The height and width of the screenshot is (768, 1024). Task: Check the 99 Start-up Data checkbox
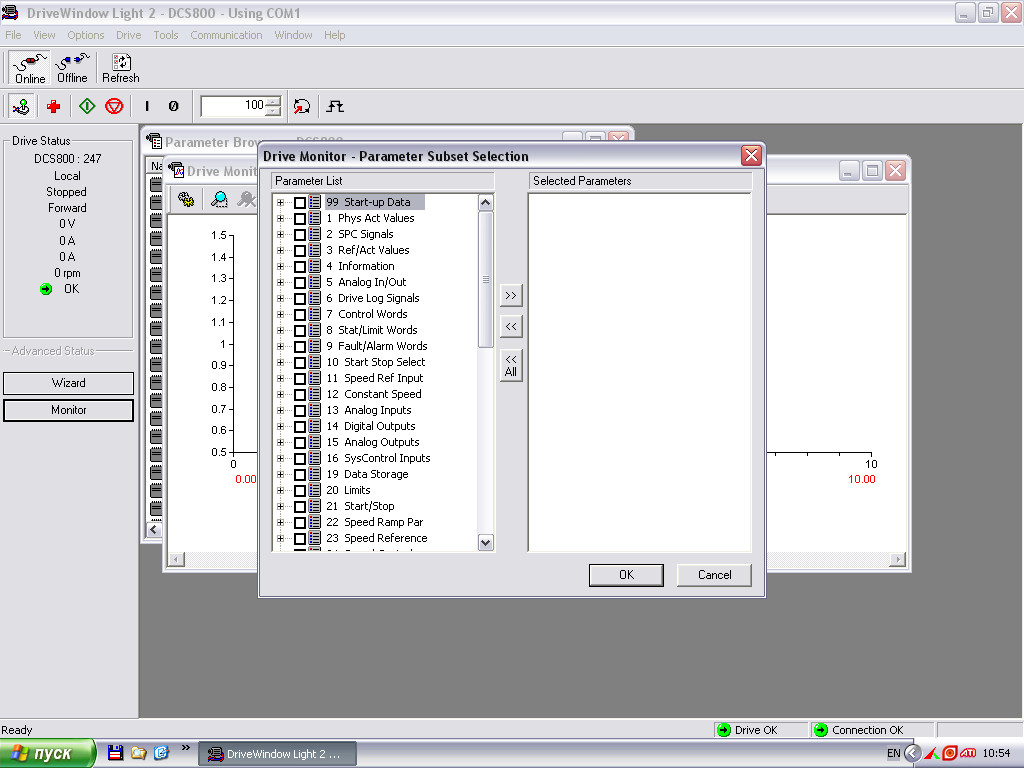point(300,202)
